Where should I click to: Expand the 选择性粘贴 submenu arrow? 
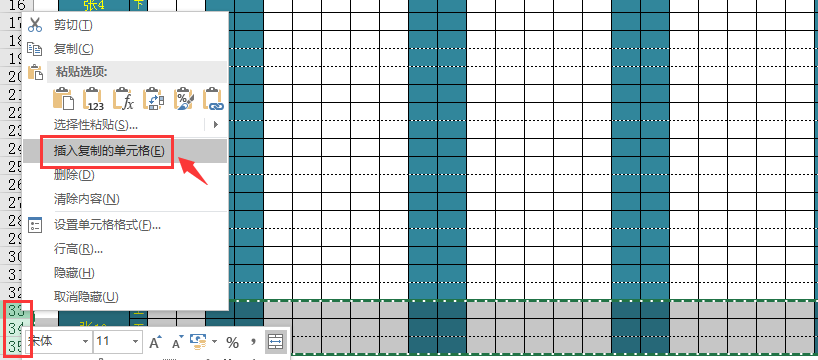click(216, 125)
